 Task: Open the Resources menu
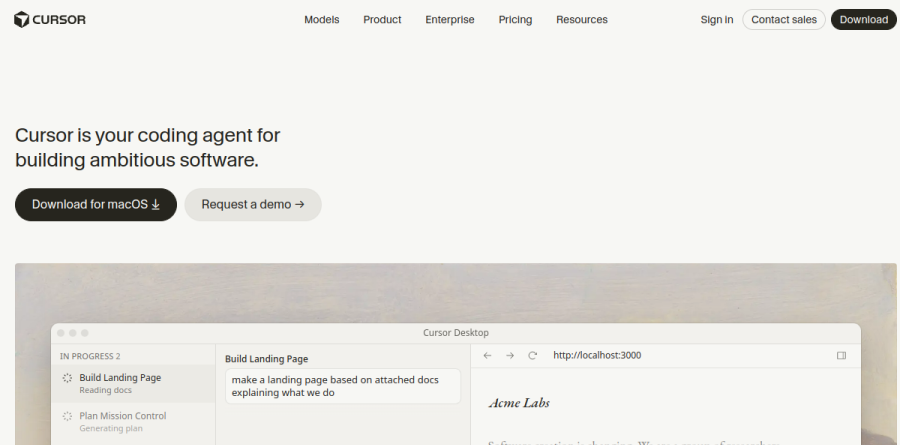click(581, 20)
